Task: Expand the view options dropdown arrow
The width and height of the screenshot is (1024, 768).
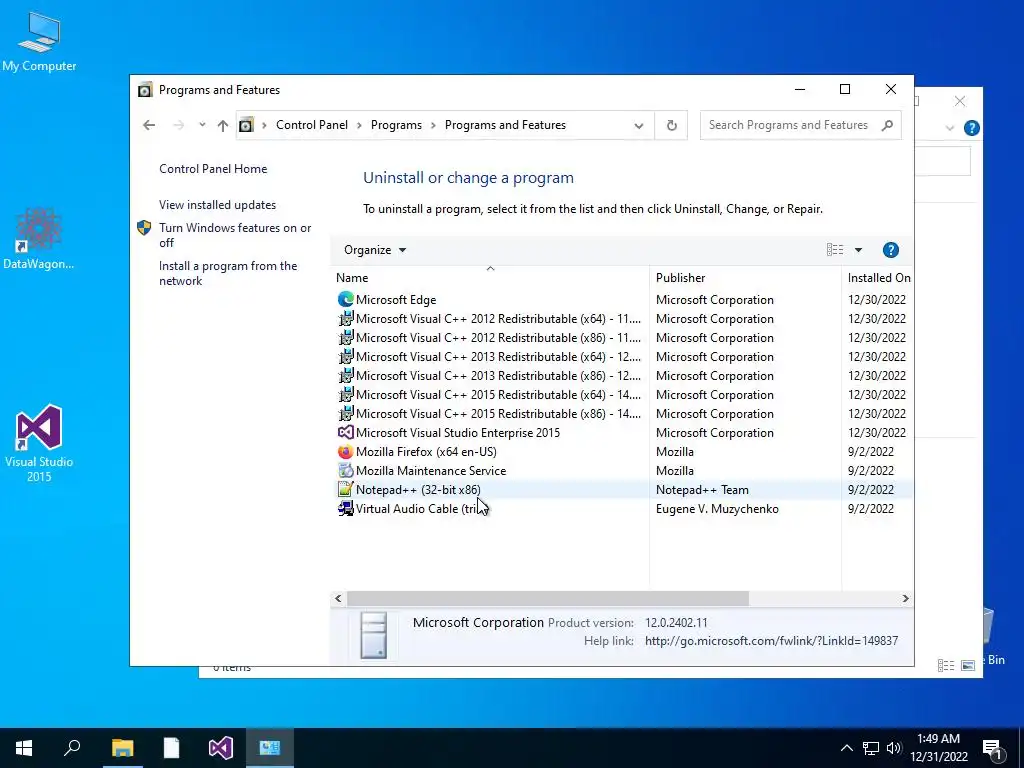Action: pyautogui.click(x=858, y=250)
